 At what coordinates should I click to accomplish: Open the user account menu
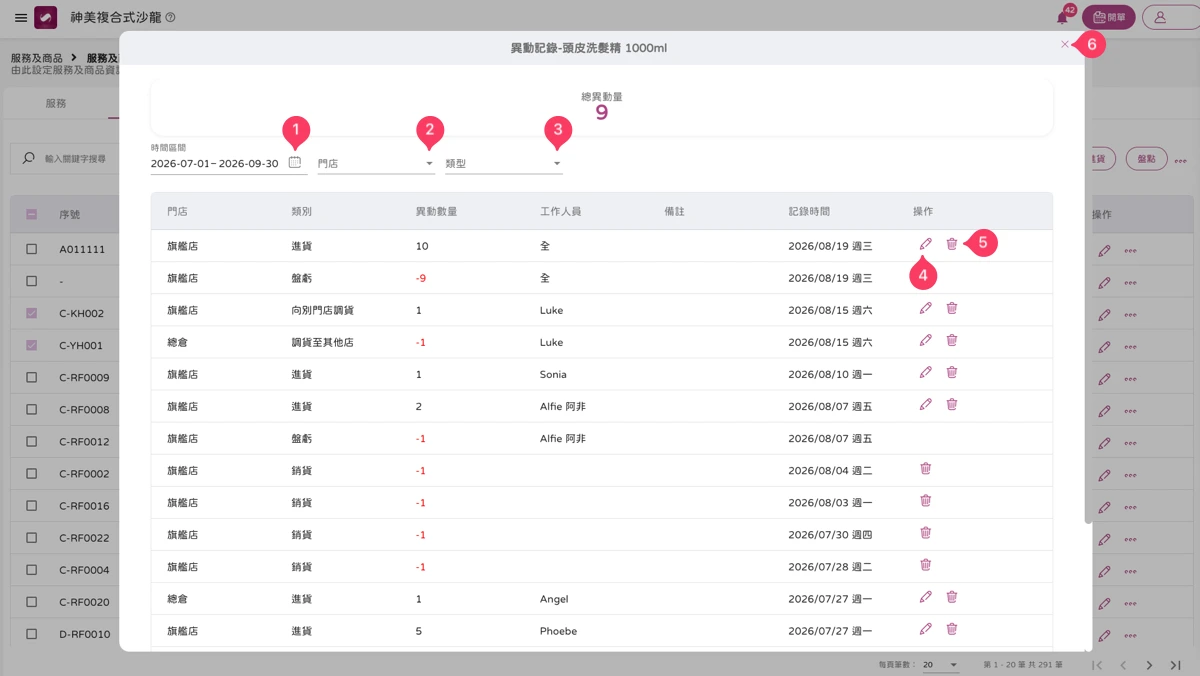click(1170, 17)
